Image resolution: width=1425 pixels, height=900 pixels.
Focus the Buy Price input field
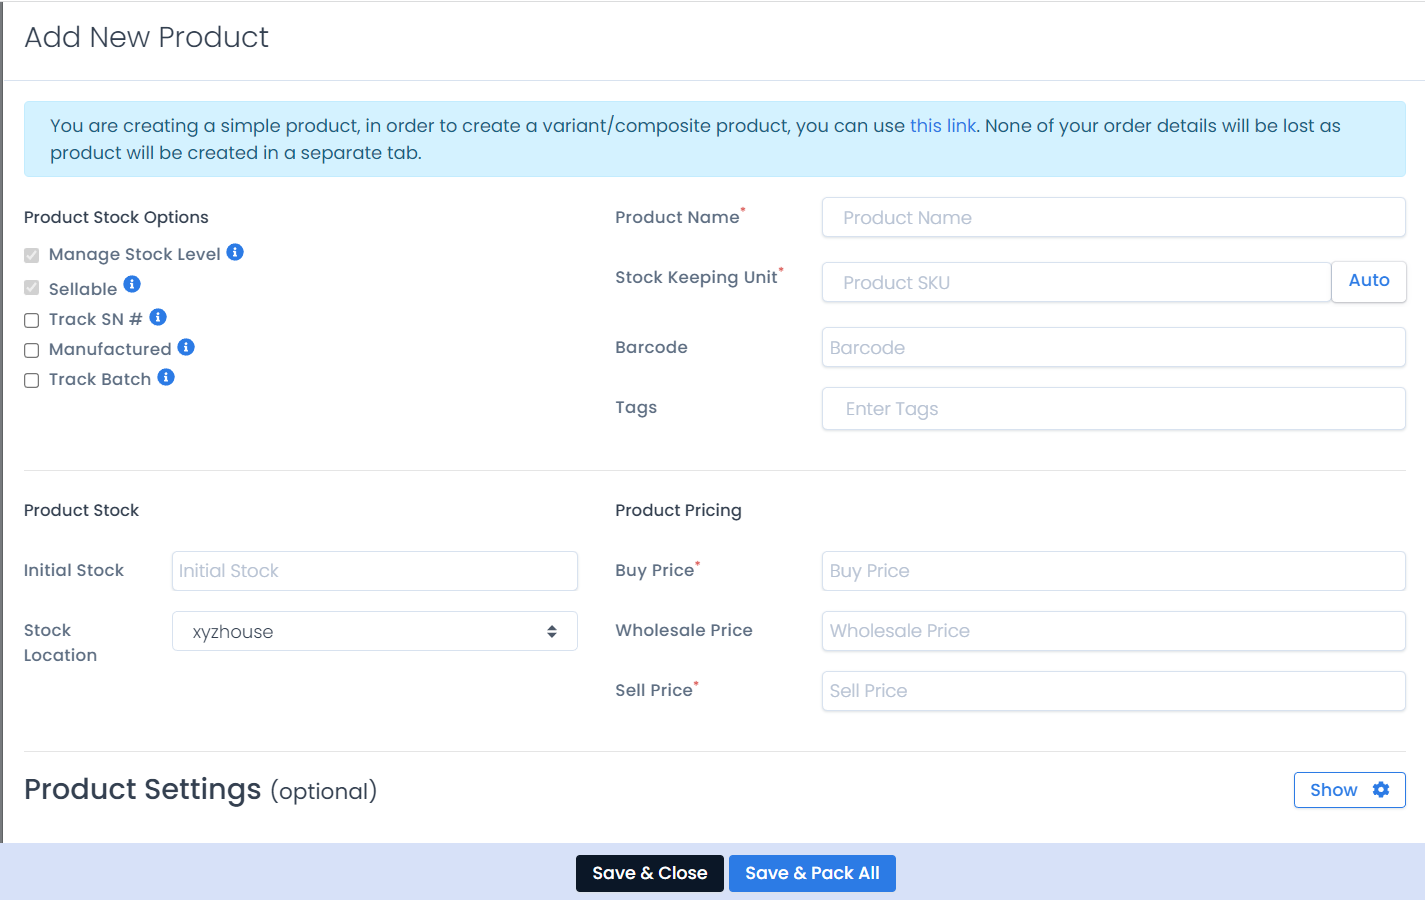click(1114, 571)
